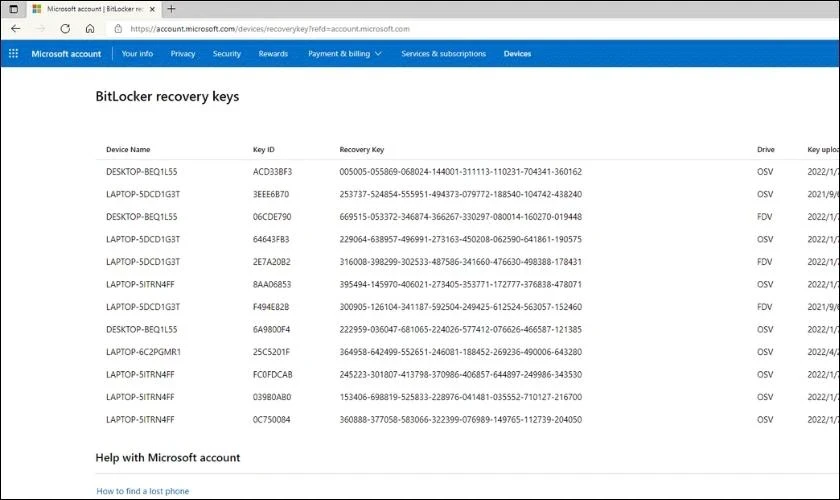Open a new browser tab
The height and width of the screenshot is (500, 840).
(x=171, y=9)
